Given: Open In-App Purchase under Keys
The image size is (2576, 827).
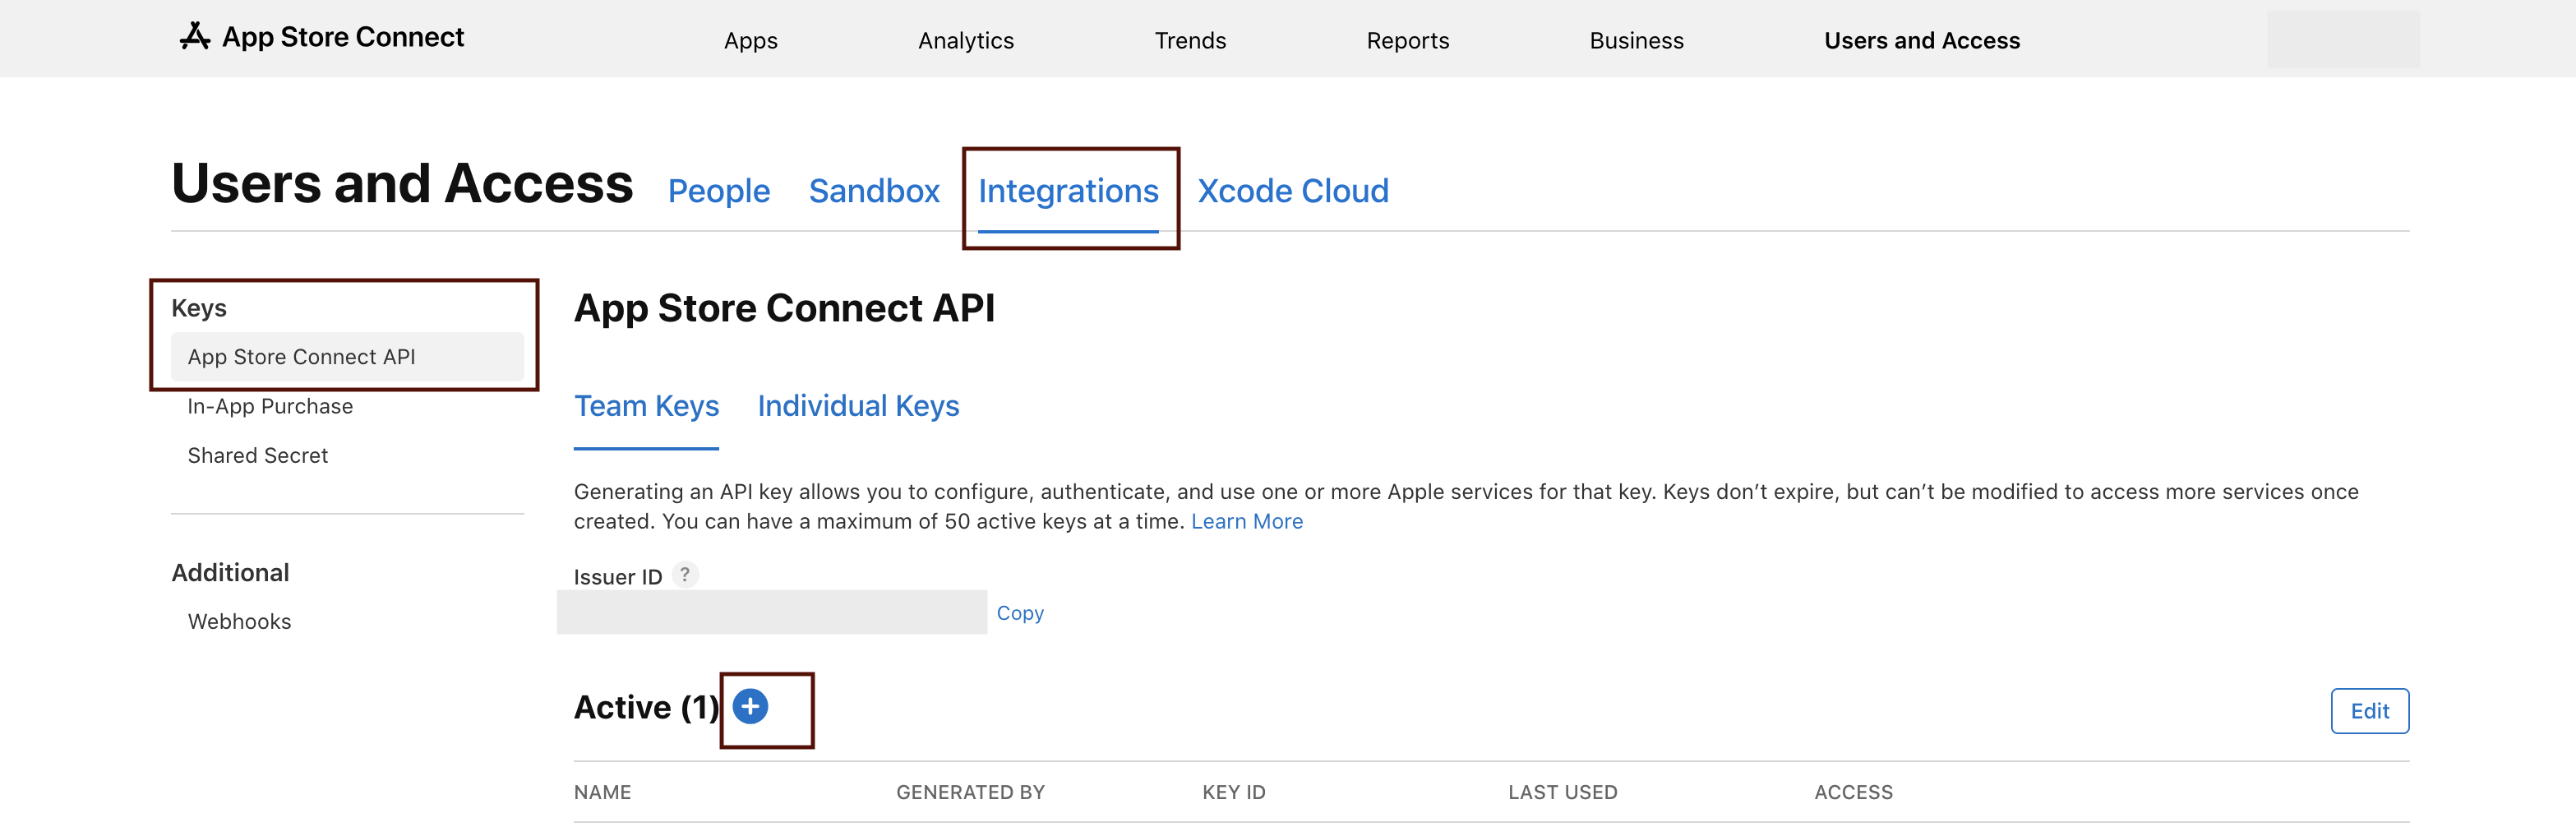Looking at the screenshot, I should tap(270, 406).
